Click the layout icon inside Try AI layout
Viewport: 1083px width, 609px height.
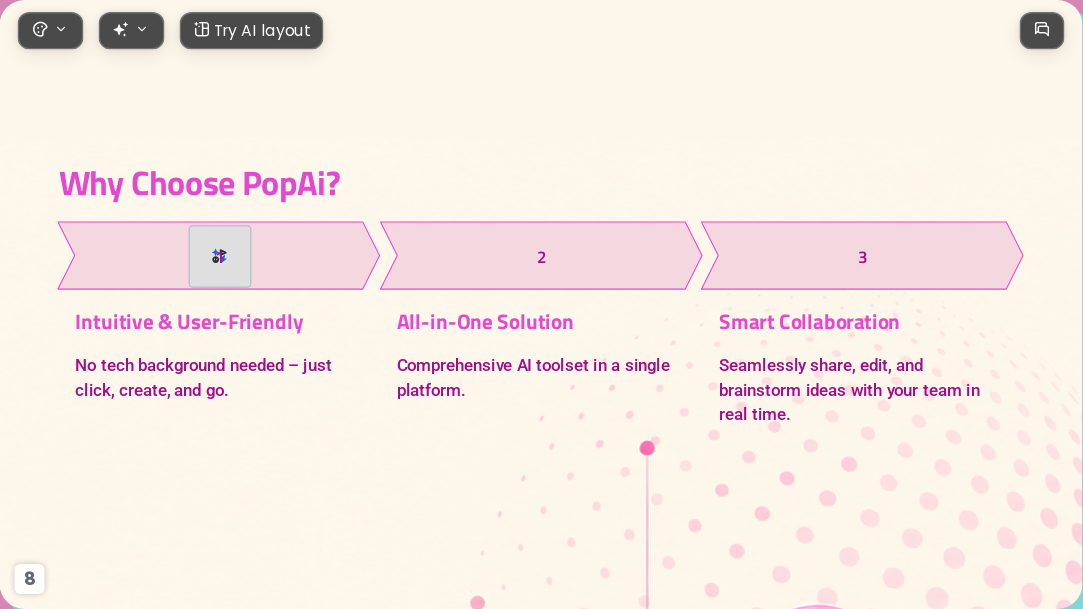pos(201,30)
